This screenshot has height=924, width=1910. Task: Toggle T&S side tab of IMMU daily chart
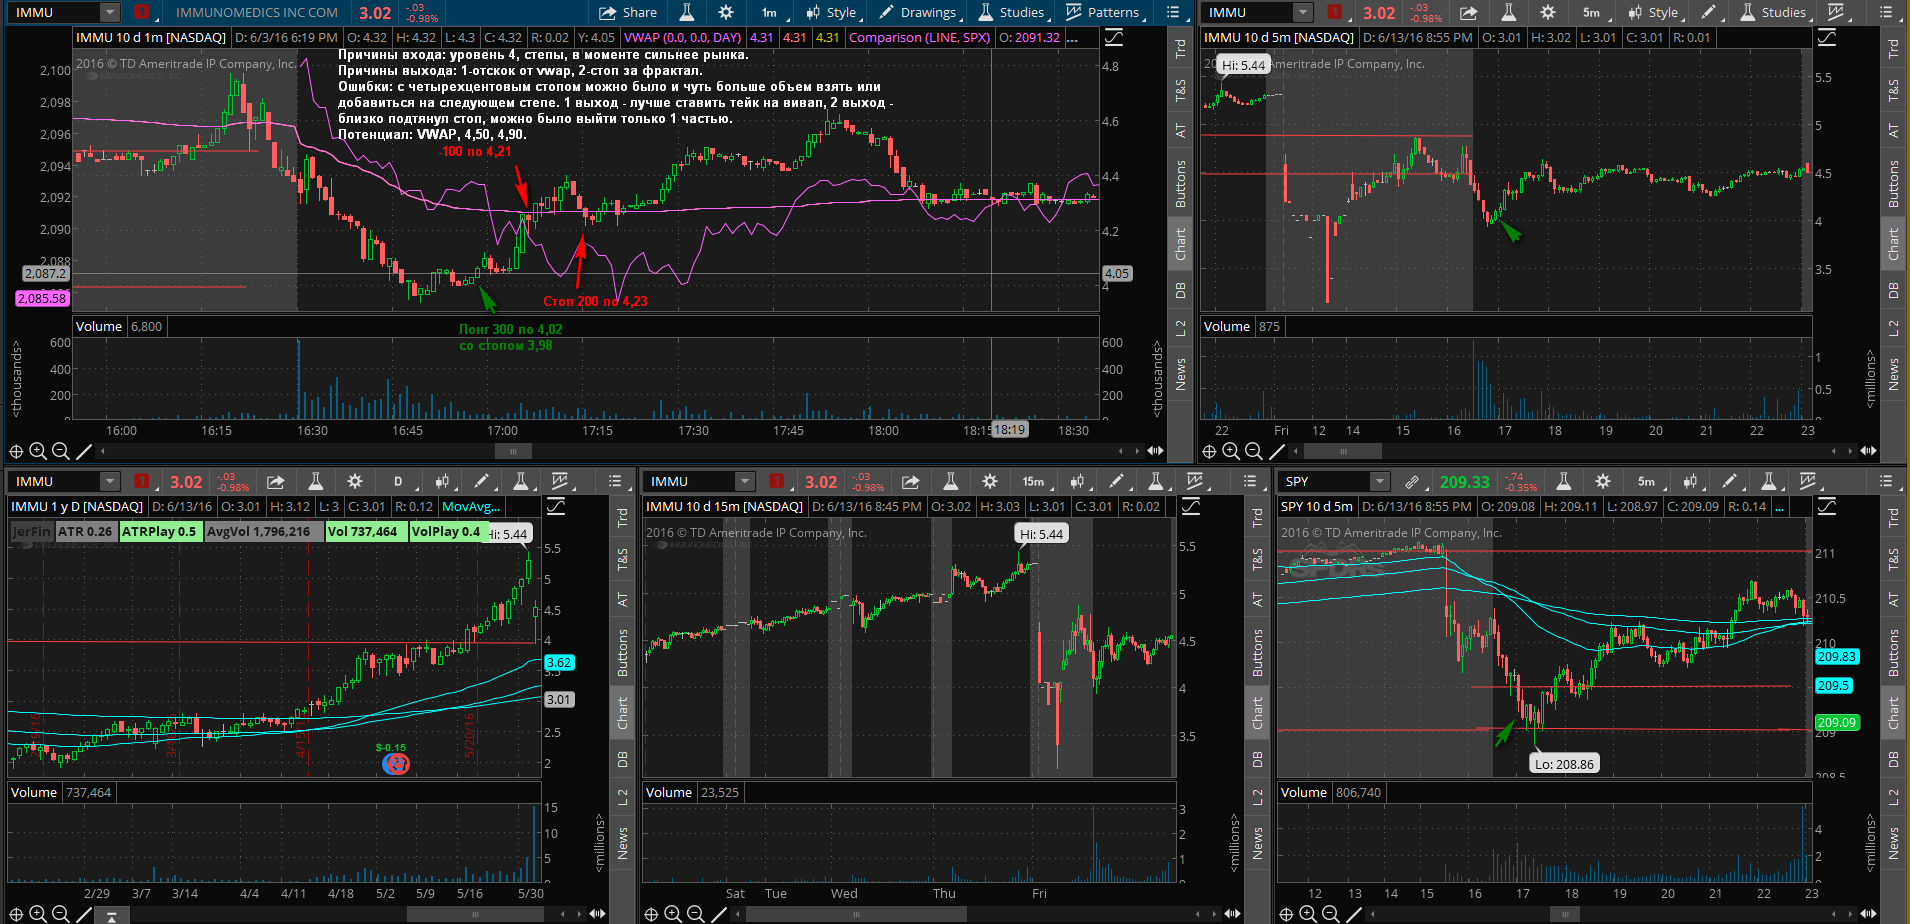tap(622, 560)
